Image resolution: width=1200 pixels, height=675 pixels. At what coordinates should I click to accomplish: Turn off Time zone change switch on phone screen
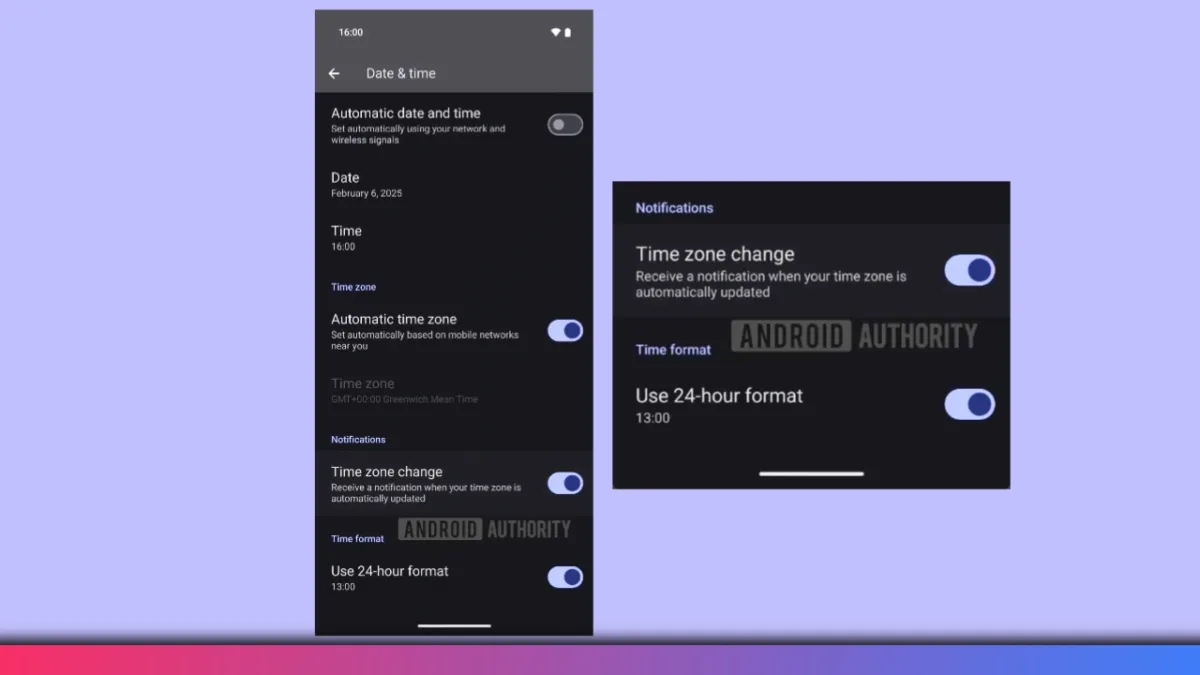565,484
